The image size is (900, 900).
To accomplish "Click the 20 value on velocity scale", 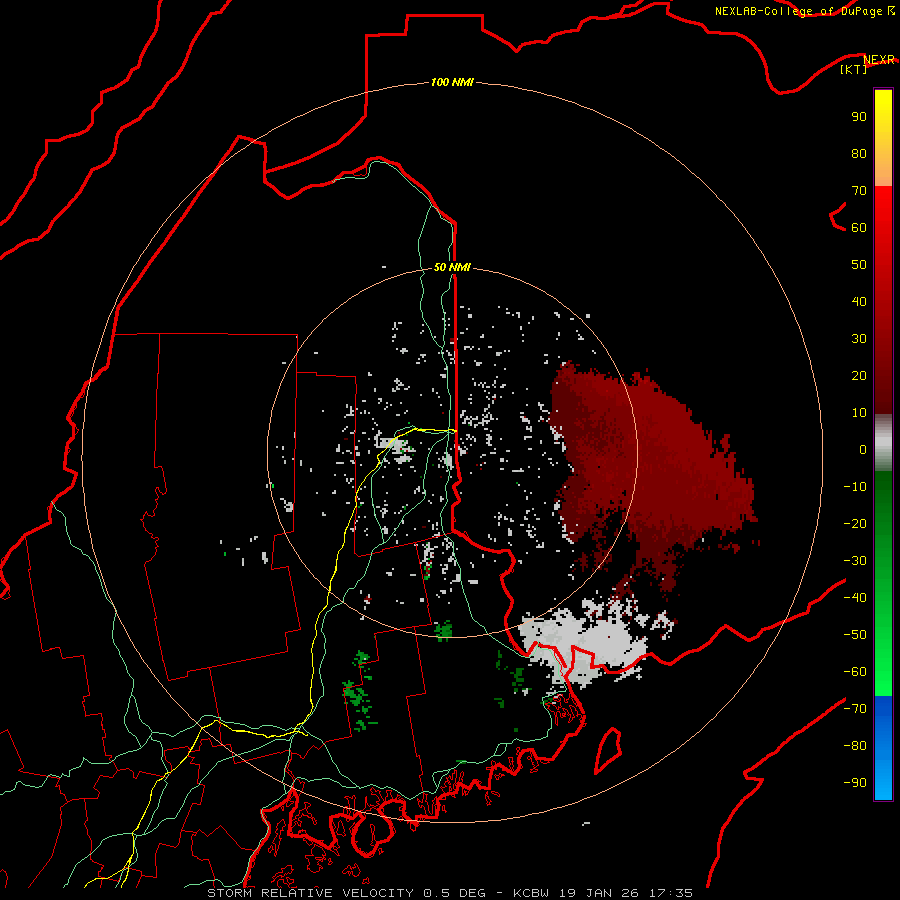I will [x=859, y=375].
